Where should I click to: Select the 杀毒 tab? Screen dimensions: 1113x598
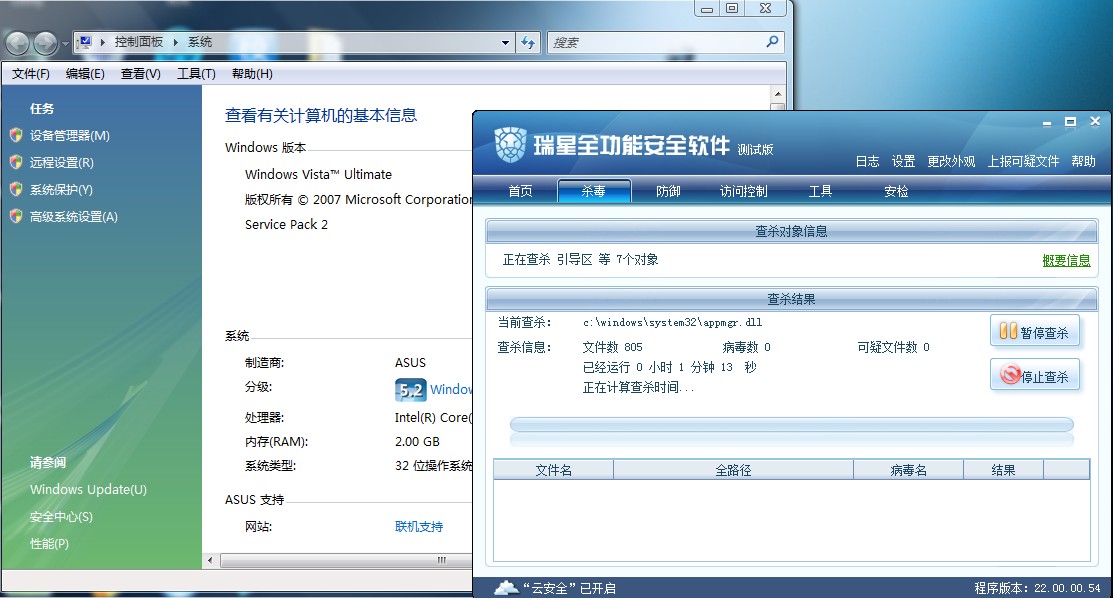(594, 191)
